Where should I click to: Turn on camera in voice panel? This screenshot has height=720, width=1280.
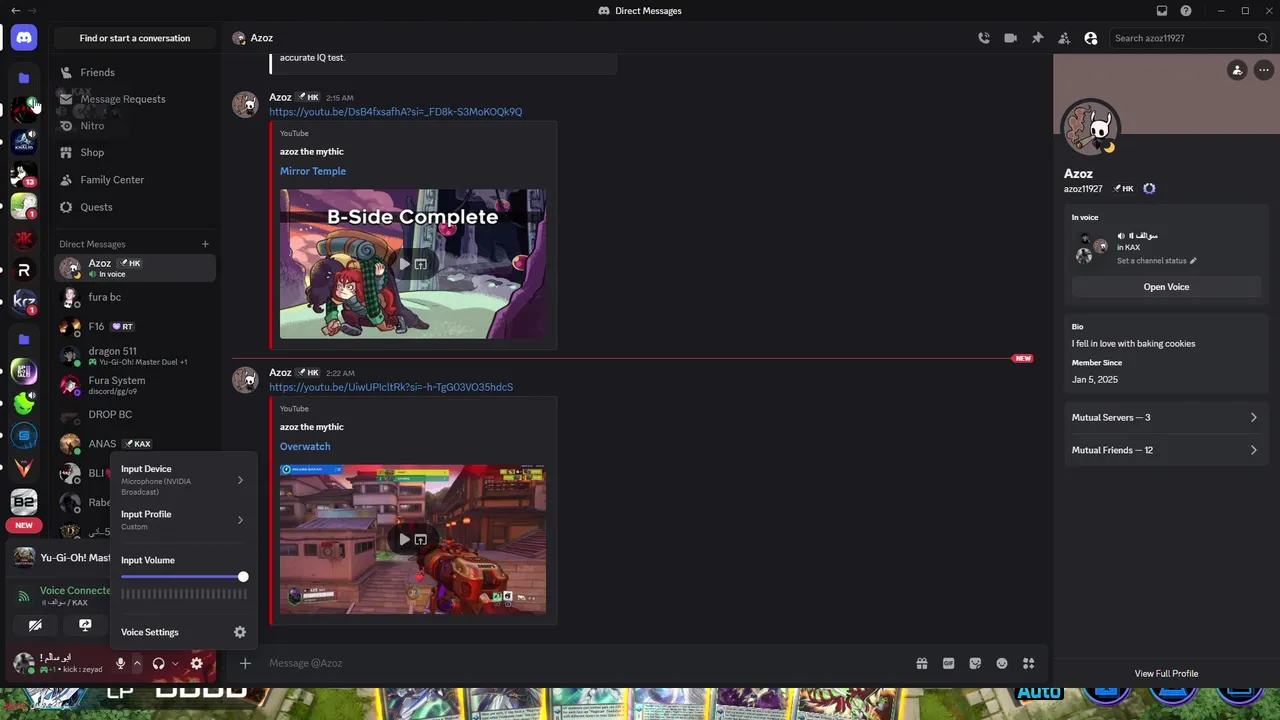click(x=35, y=625)
